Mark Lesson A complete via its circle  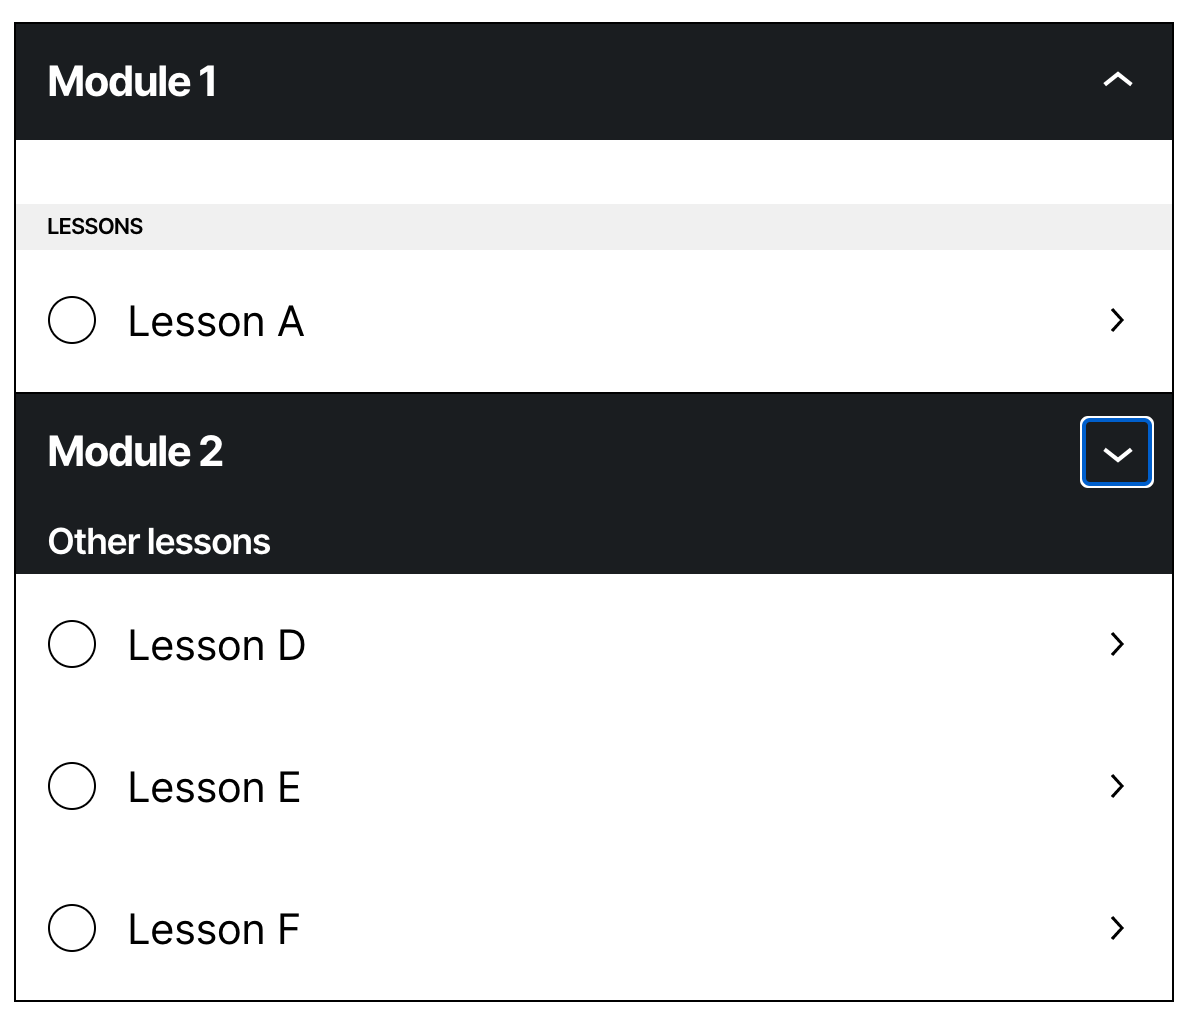pos(72,320)
